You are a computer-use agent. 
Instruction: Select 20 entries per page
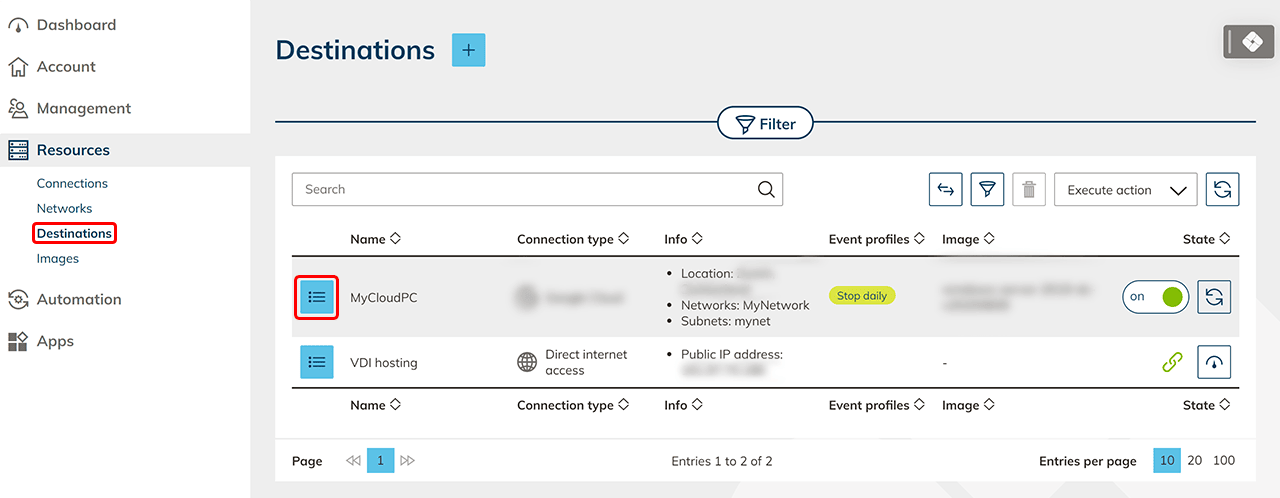(x=1195, y=460)
